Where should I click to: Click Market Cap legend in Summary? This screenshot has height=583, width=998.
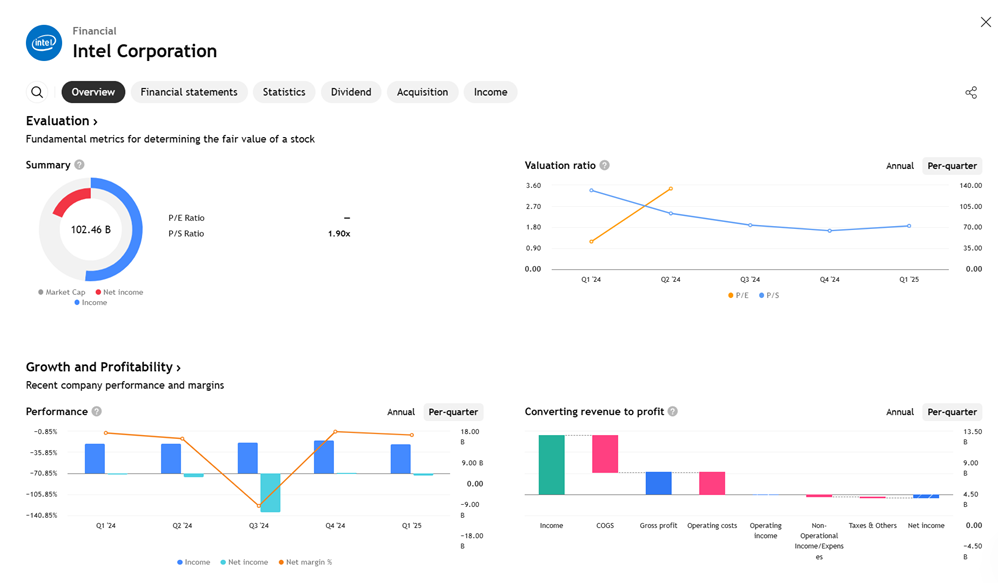62,292
